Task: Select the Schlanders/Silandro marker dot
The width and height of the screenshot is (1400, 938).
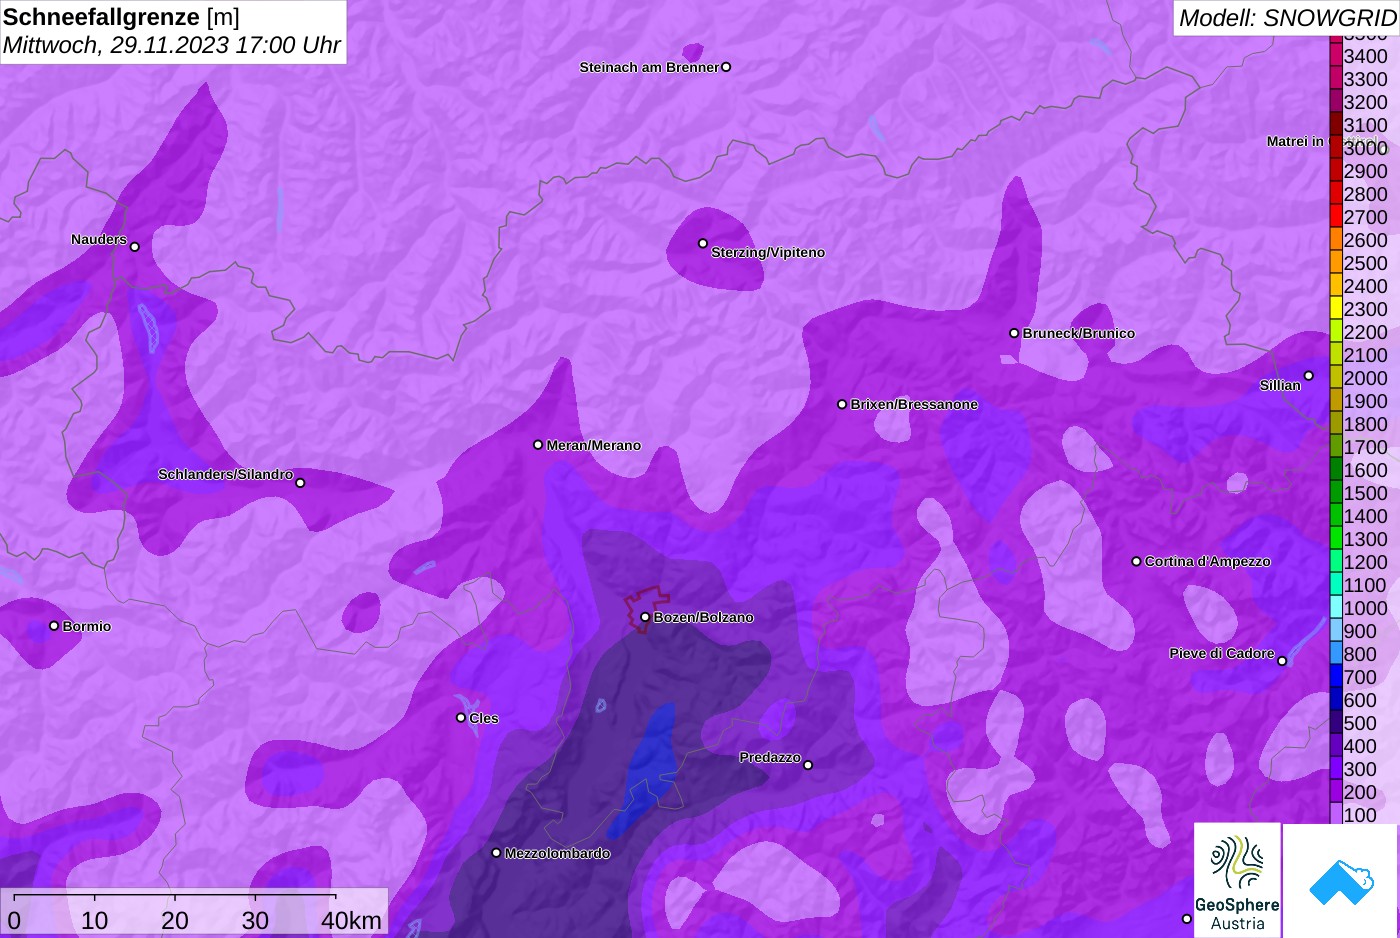Action: point(300,483)
